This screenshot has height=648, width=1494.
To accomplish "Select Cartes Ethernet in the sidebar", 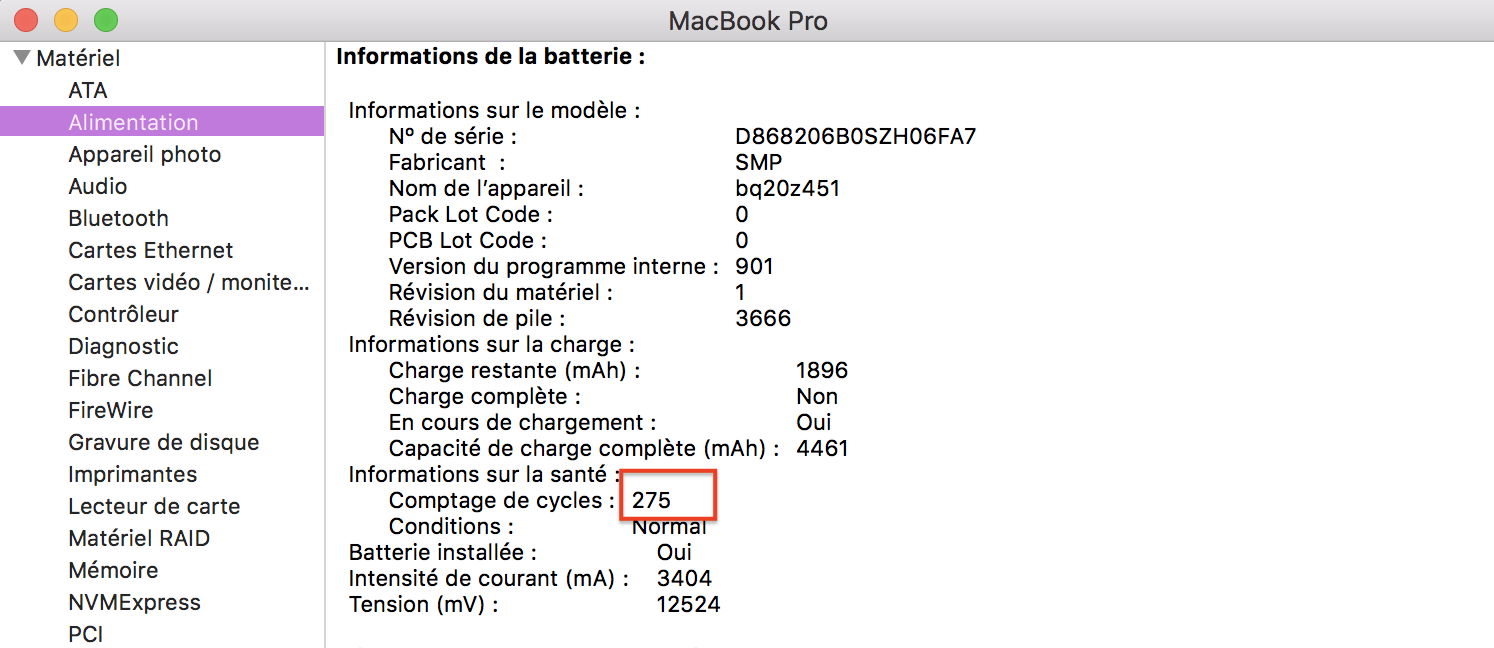I will pyautogui.click(x=150, y=250).
